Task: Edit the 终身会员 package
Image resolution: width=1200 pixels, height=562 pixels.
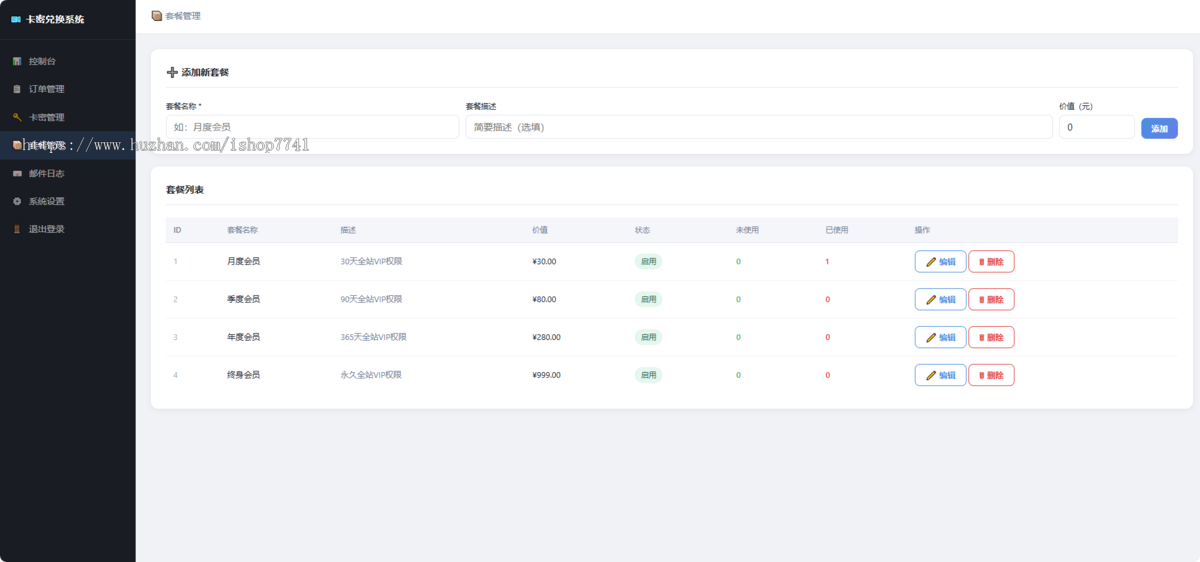Action: [940, 375]
